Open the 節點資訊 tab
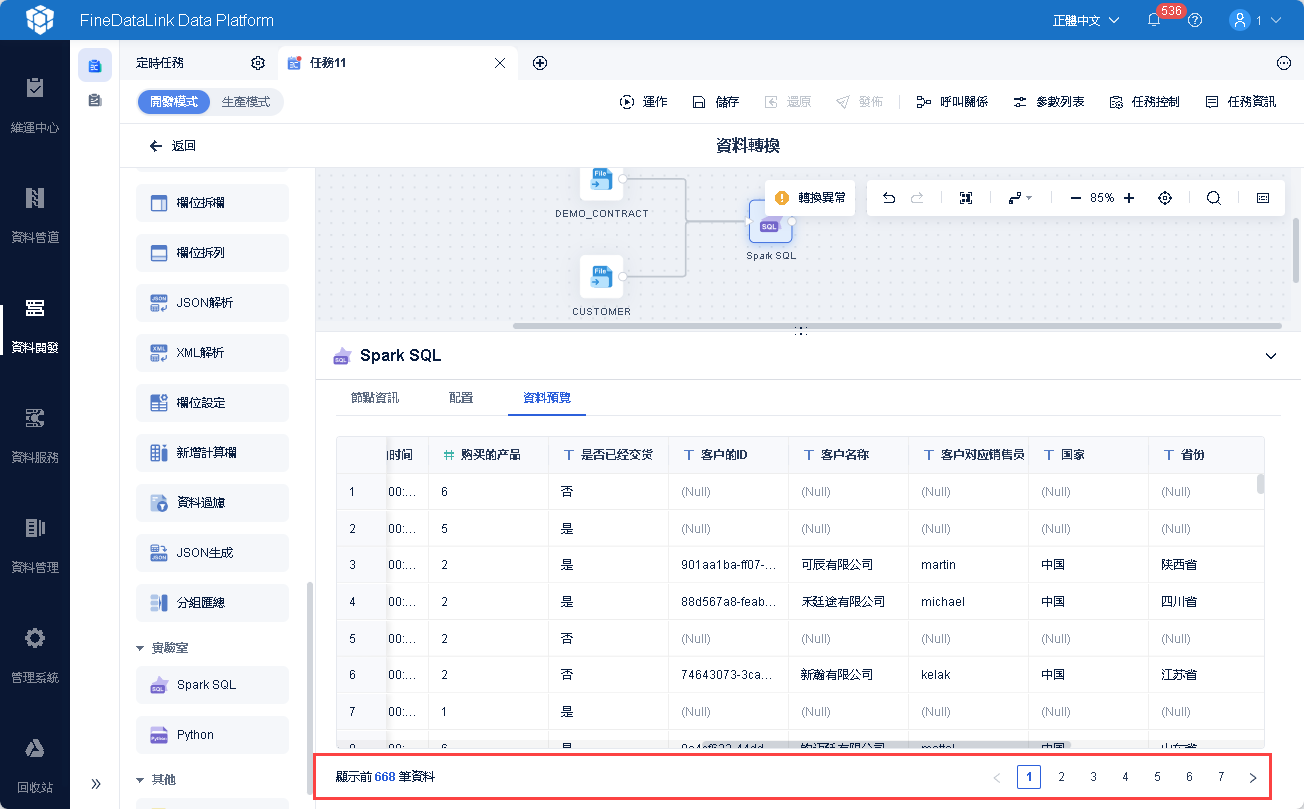This screenshot has height=809, width=1304. click(375, 397)
